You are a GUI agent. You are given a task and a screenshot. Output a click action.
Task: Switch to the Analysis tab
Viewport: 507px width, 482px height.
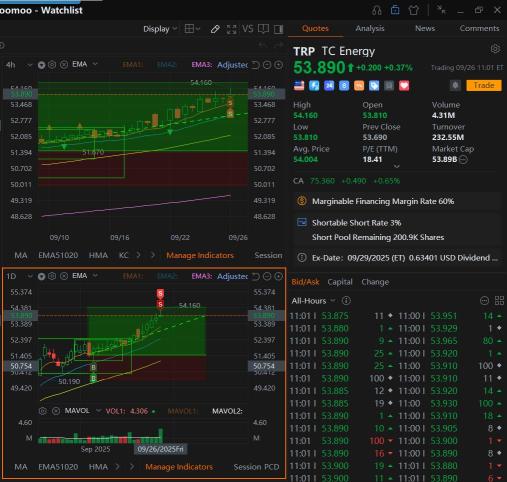pyautogui.click(x=370, y=28)
